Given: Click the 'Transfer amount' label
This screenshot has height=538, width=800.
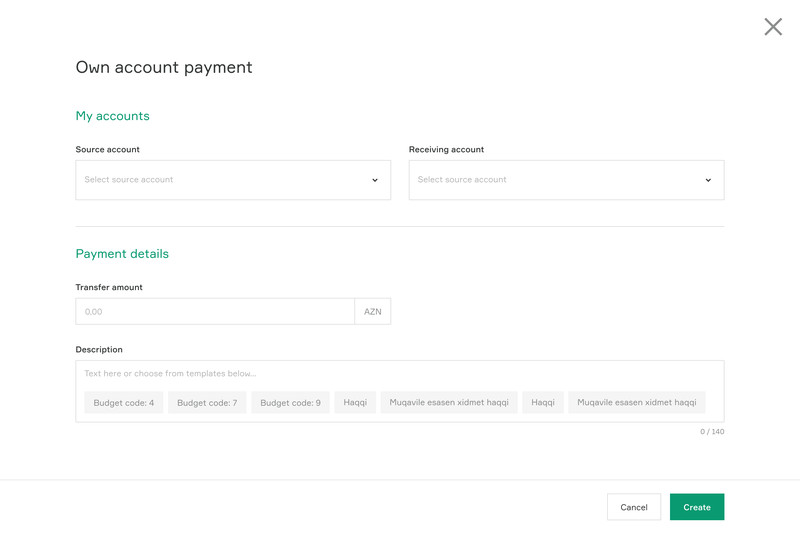Looking at the screenshot, I should point(109,287).
